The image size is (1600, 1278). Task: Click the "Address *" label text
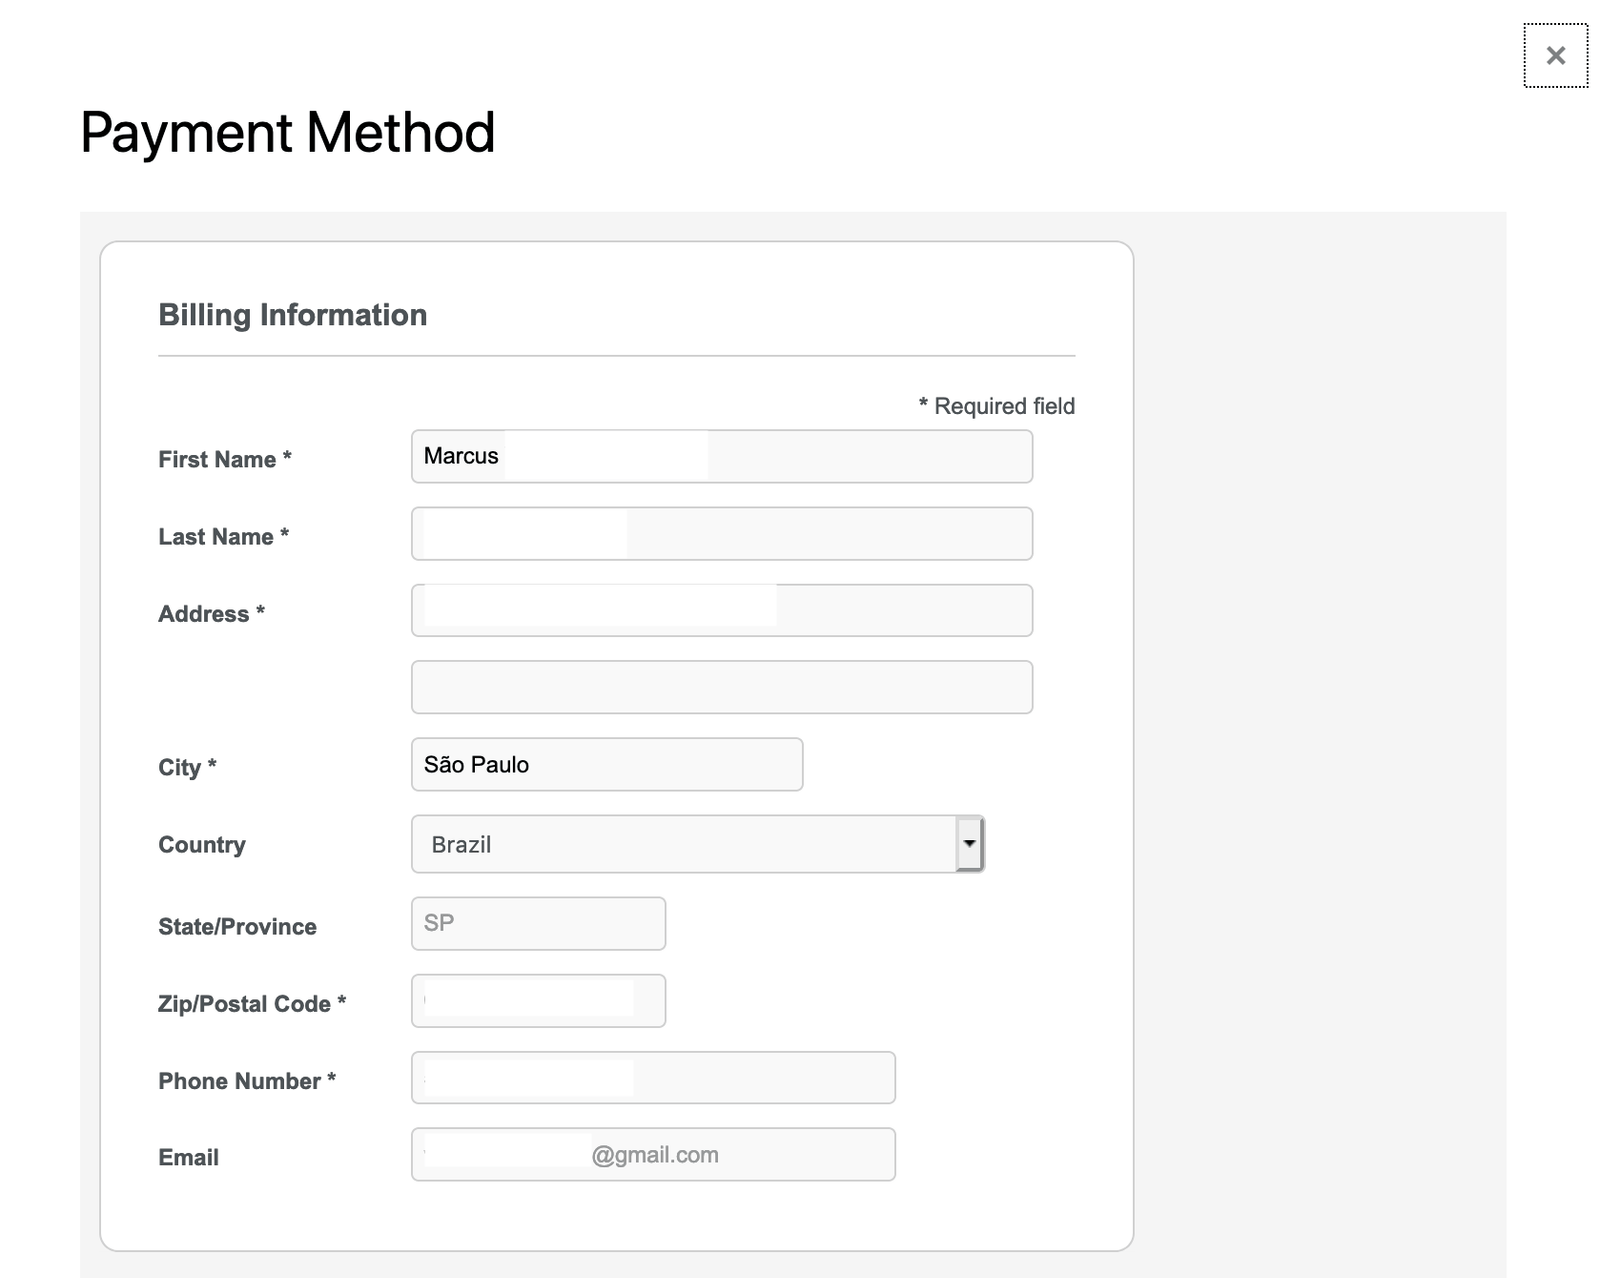click(211, 614)
